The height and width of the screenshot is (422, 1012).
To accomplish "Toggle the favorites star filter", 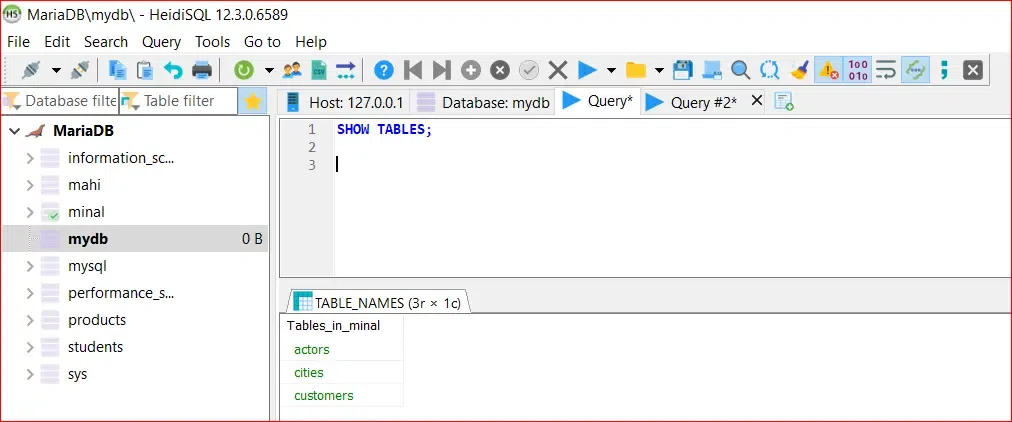I will click(x=252, y=101).
